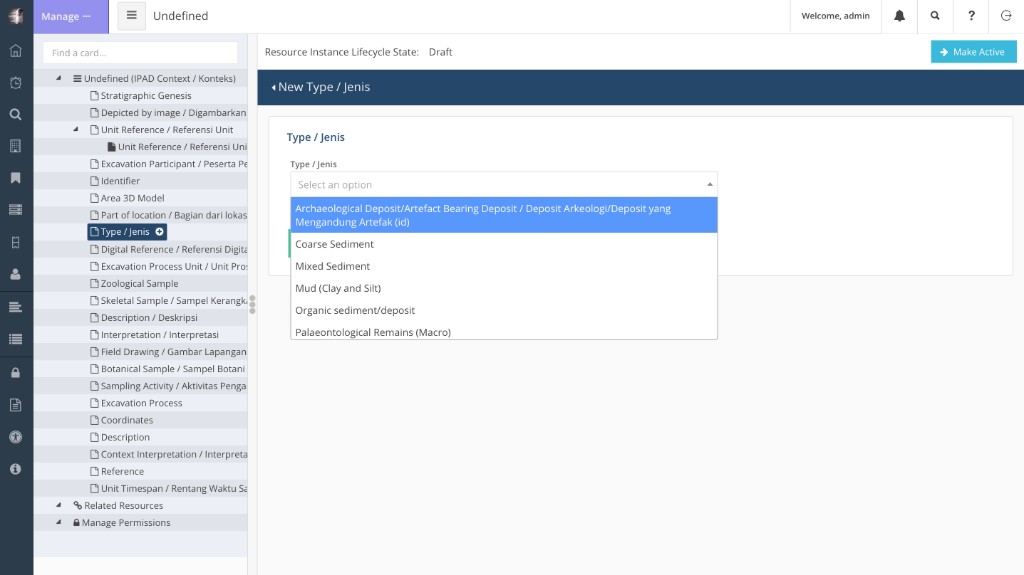Viewport: 1024px width, 575px height.
Task: Open the sidebar lock icon
Action: (x=16, y=372)
